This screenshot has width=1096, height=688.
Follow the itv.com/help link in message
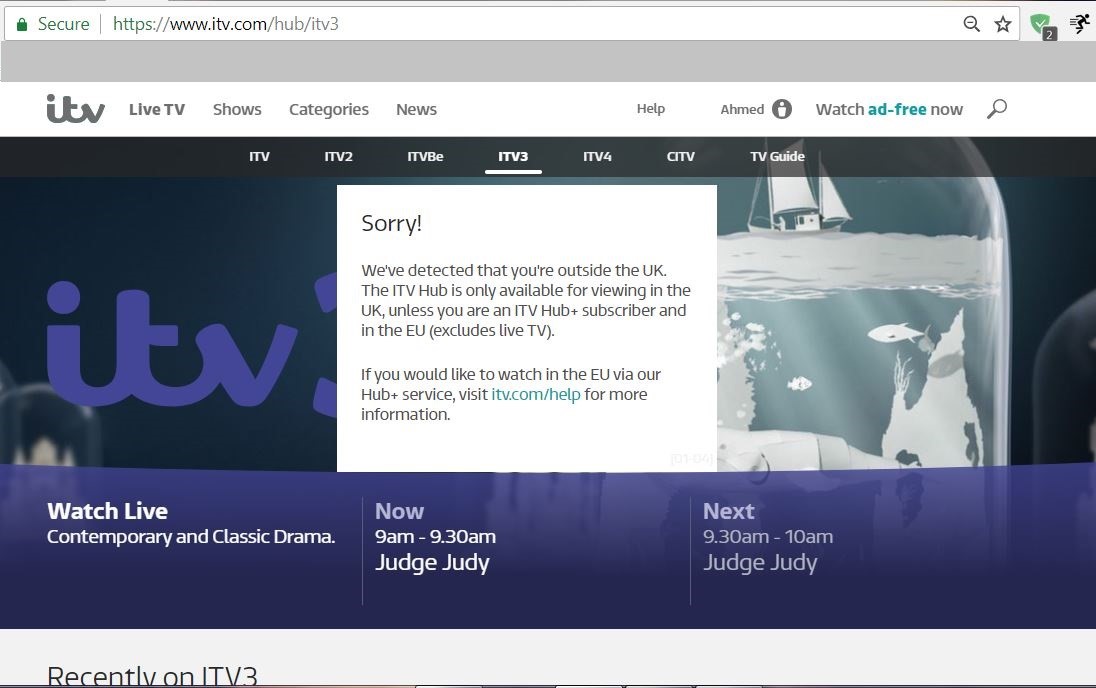point(536,394)
